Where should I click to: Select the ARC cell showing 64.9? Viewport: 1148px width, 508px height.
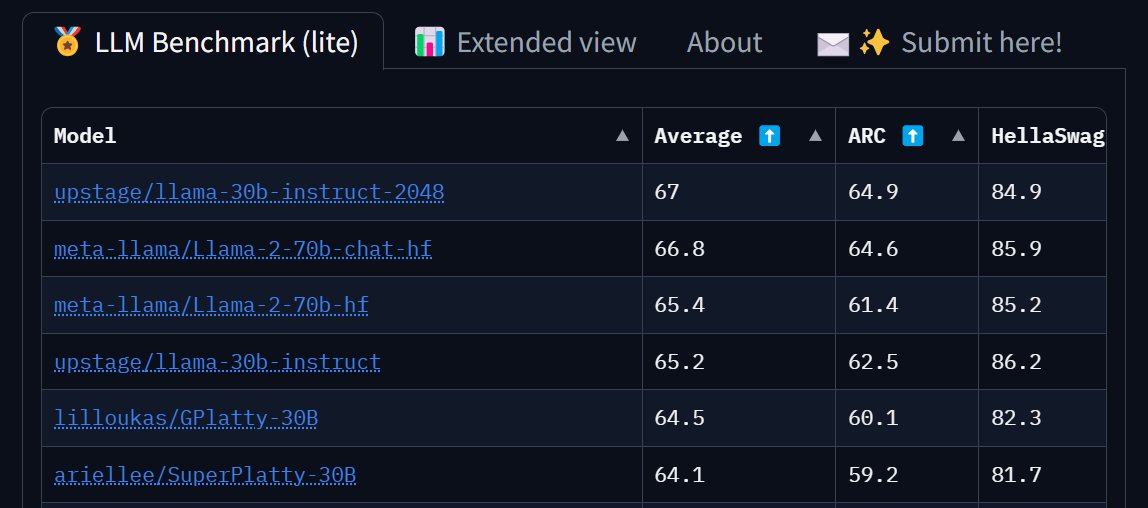tap(907, 193)
